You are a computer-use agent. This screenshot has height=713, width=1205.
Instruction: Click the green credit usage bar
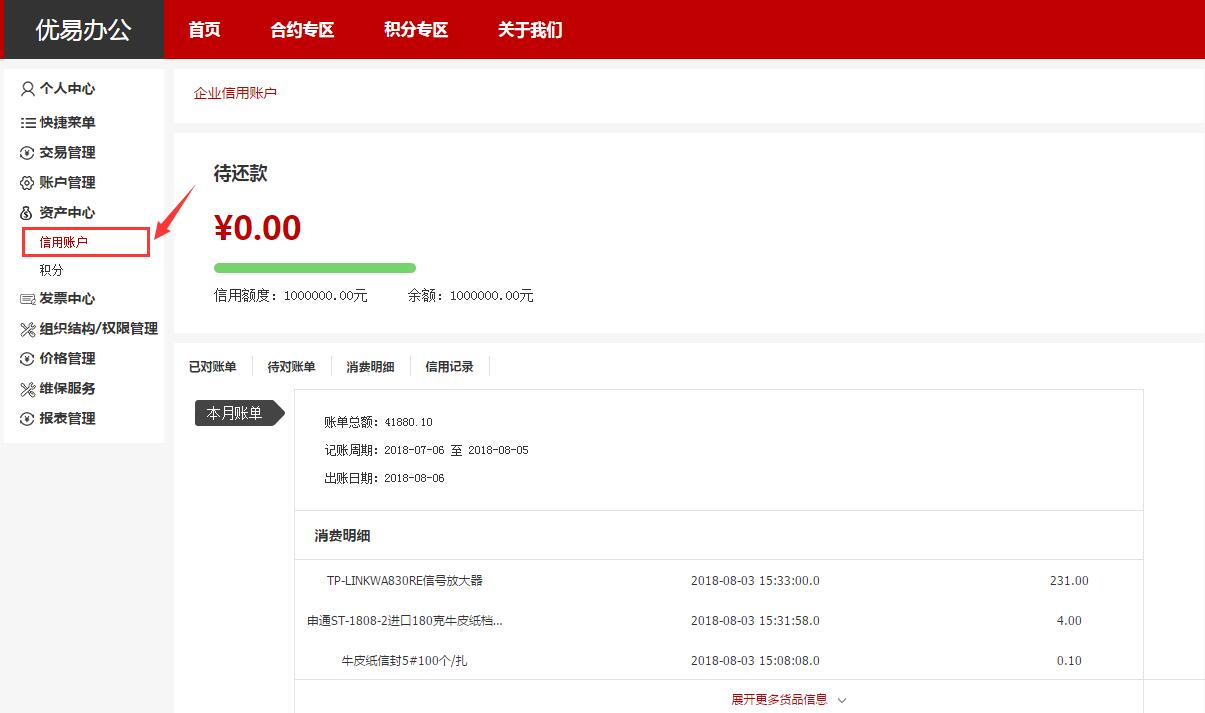tap(314, 268)
